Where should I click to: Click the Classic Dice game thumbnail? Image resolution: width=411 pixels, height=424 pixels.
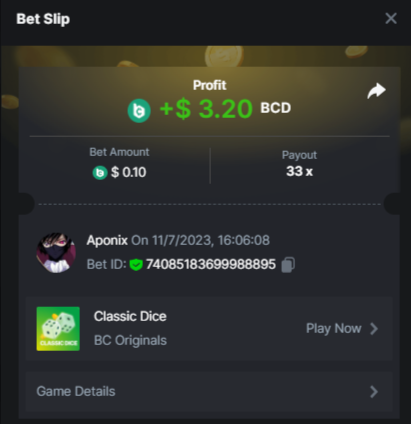tap(58, 329)
